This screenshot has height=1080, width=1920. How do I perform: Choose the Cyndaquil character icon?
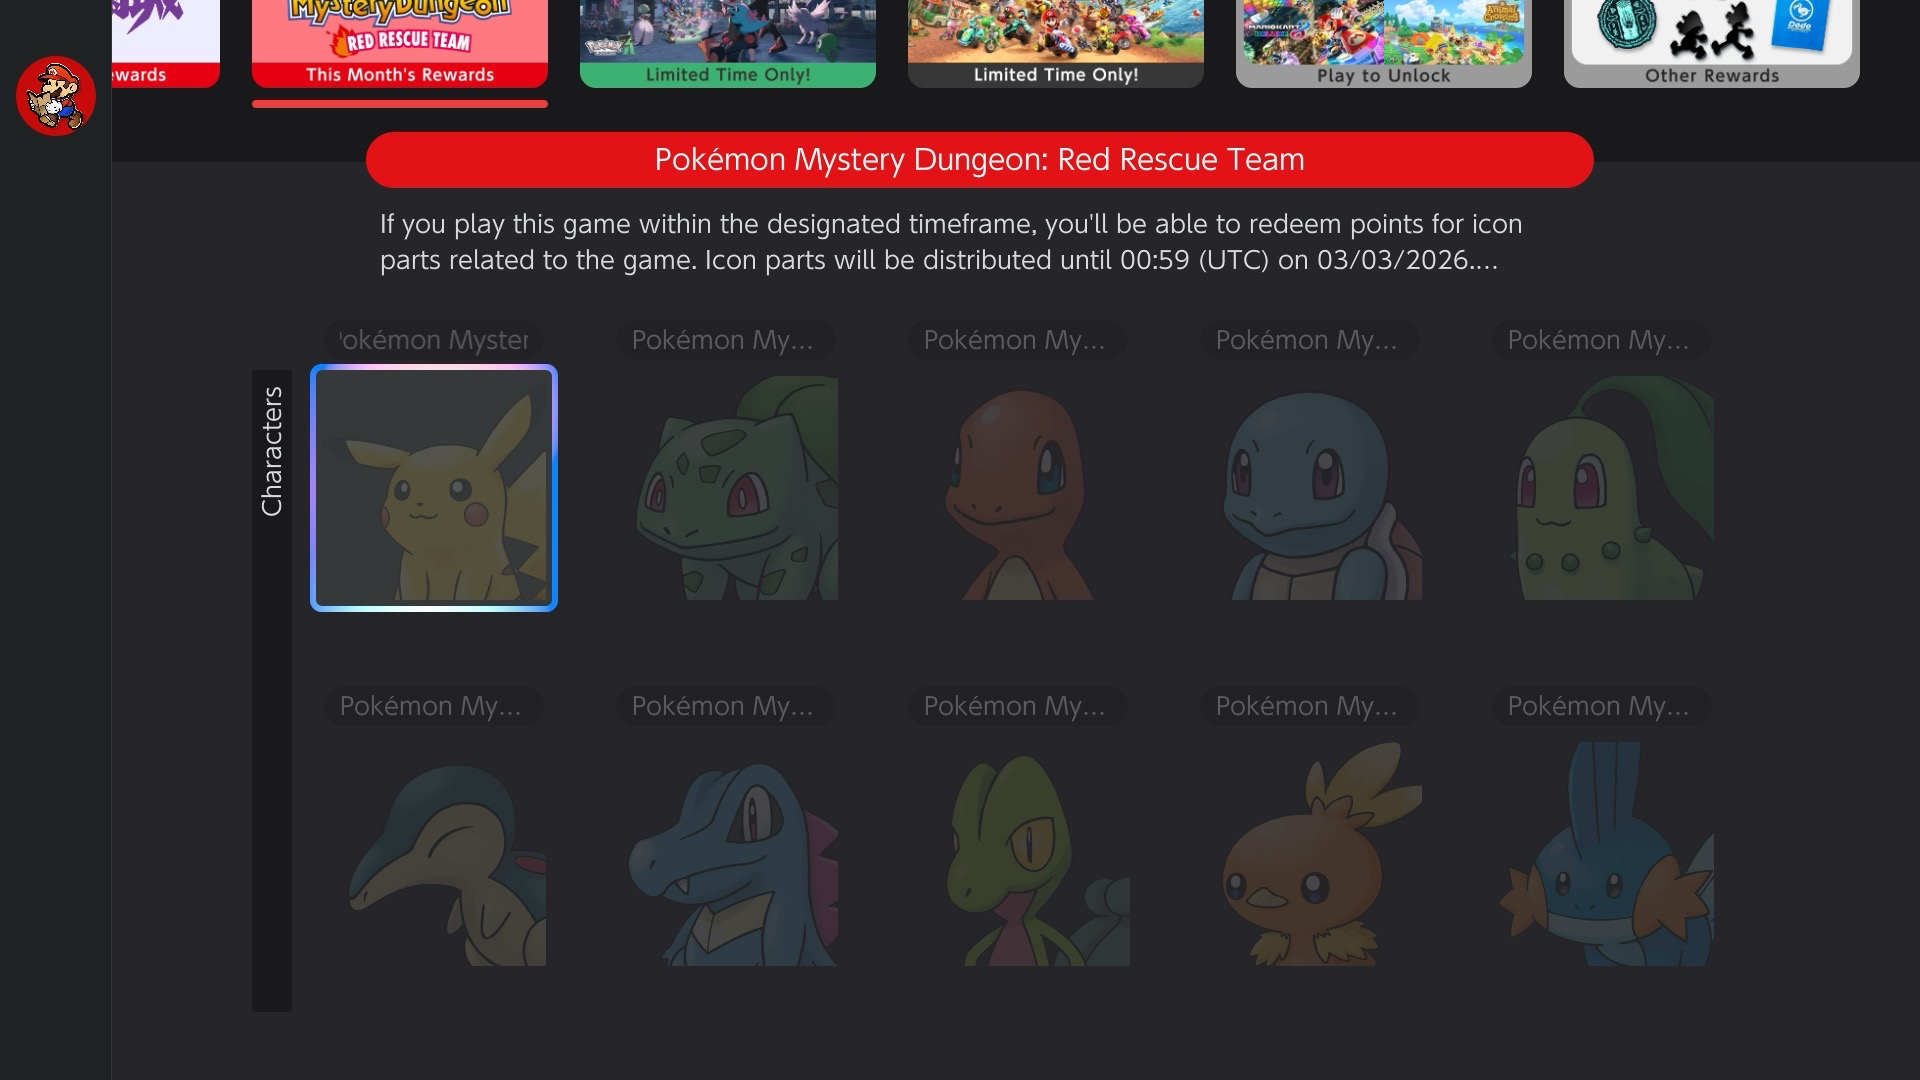point(433,854)
